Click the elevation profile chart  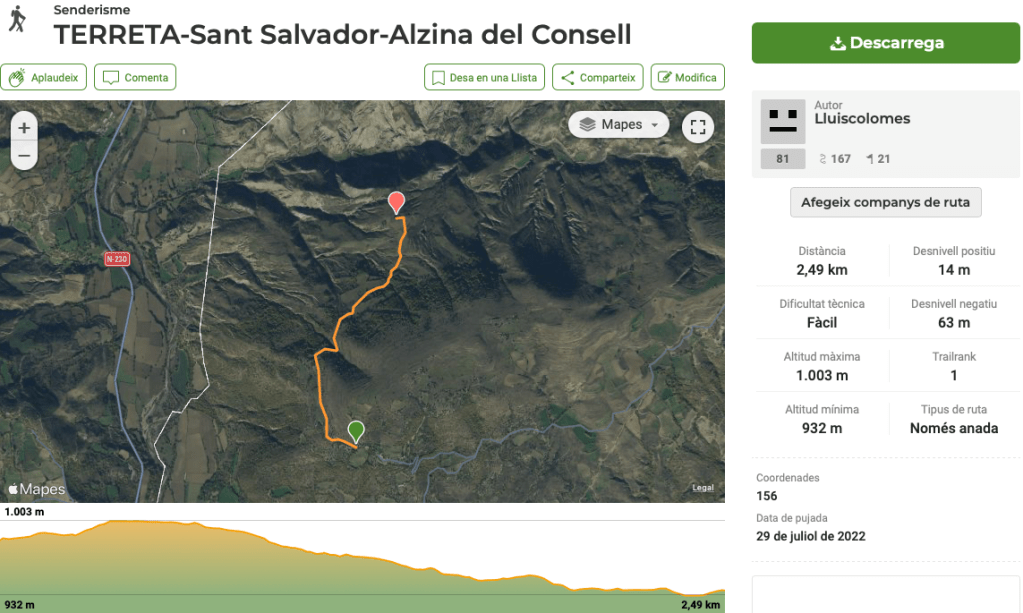(x=362, y=565)
